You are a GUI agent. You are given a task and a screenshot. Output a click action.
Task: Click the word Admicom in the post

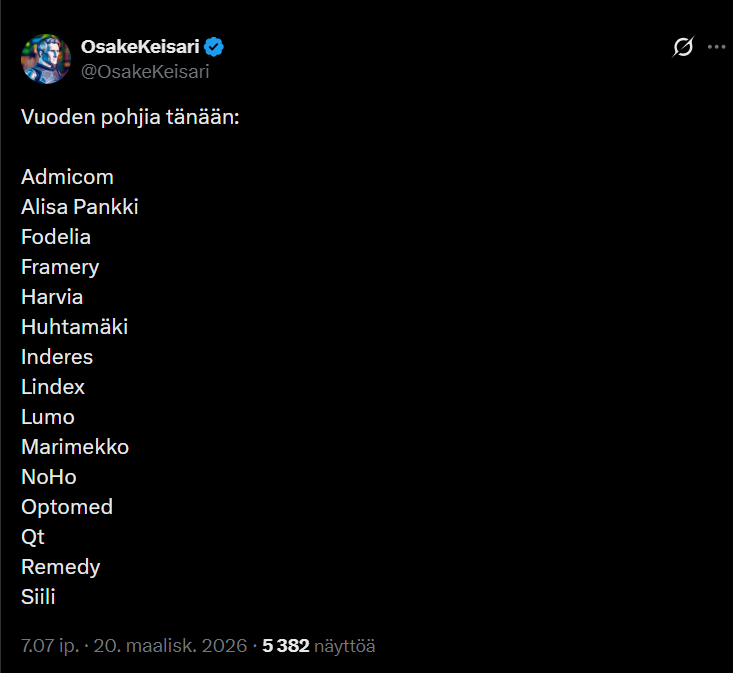[67, 177]
